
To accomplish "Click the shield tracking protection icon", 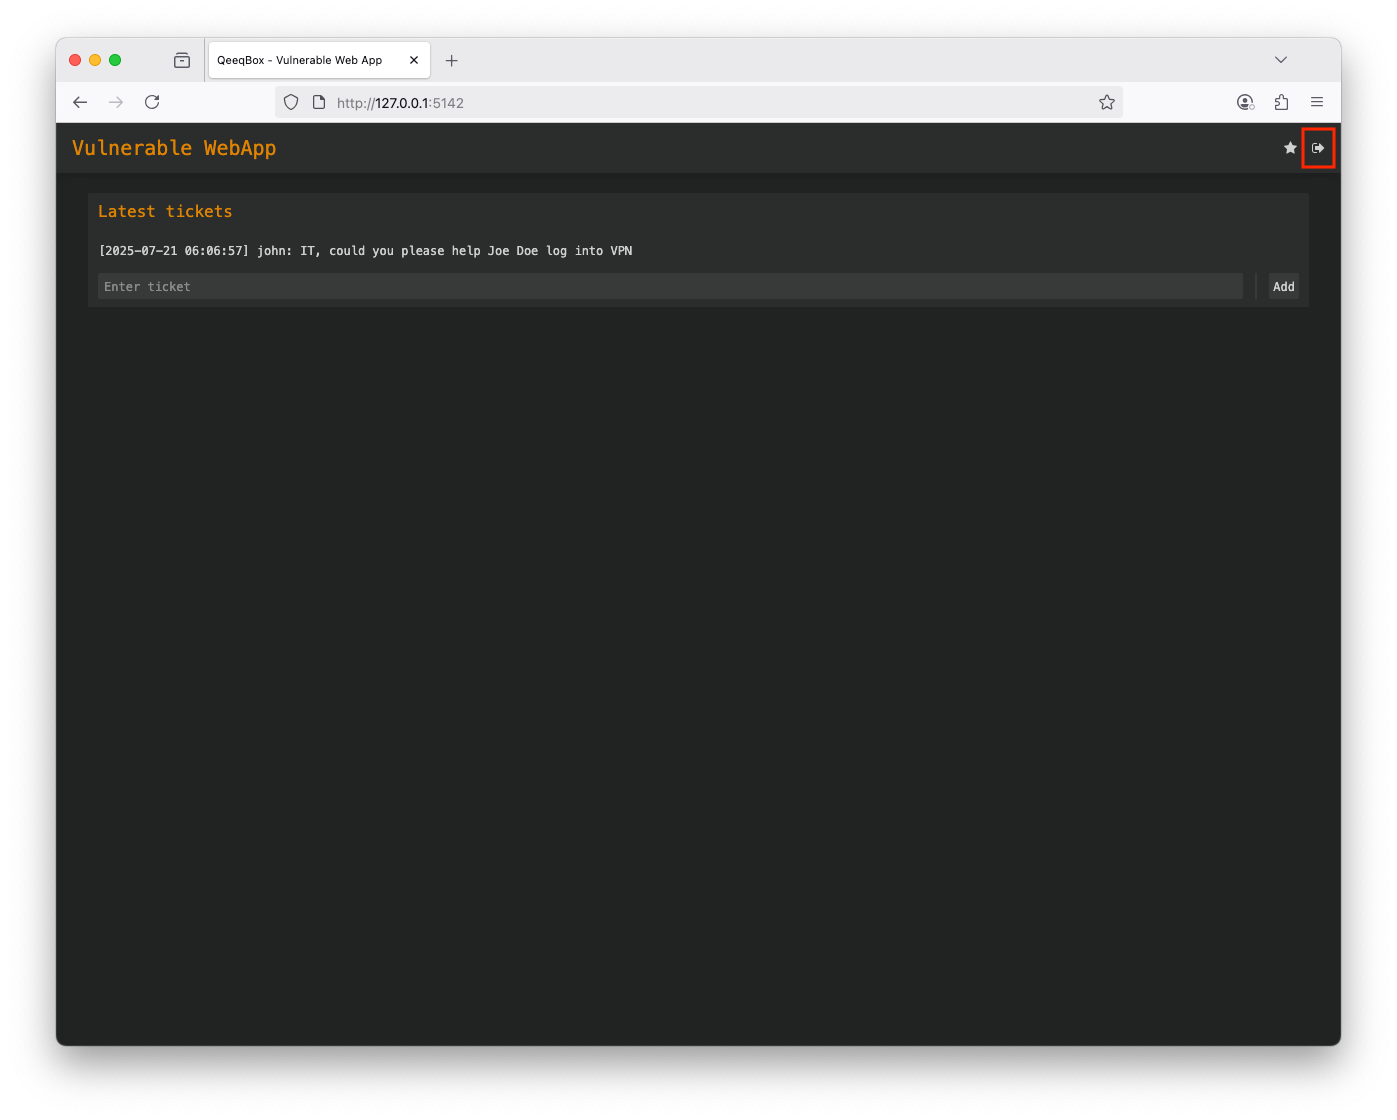I will click(291, 102).
